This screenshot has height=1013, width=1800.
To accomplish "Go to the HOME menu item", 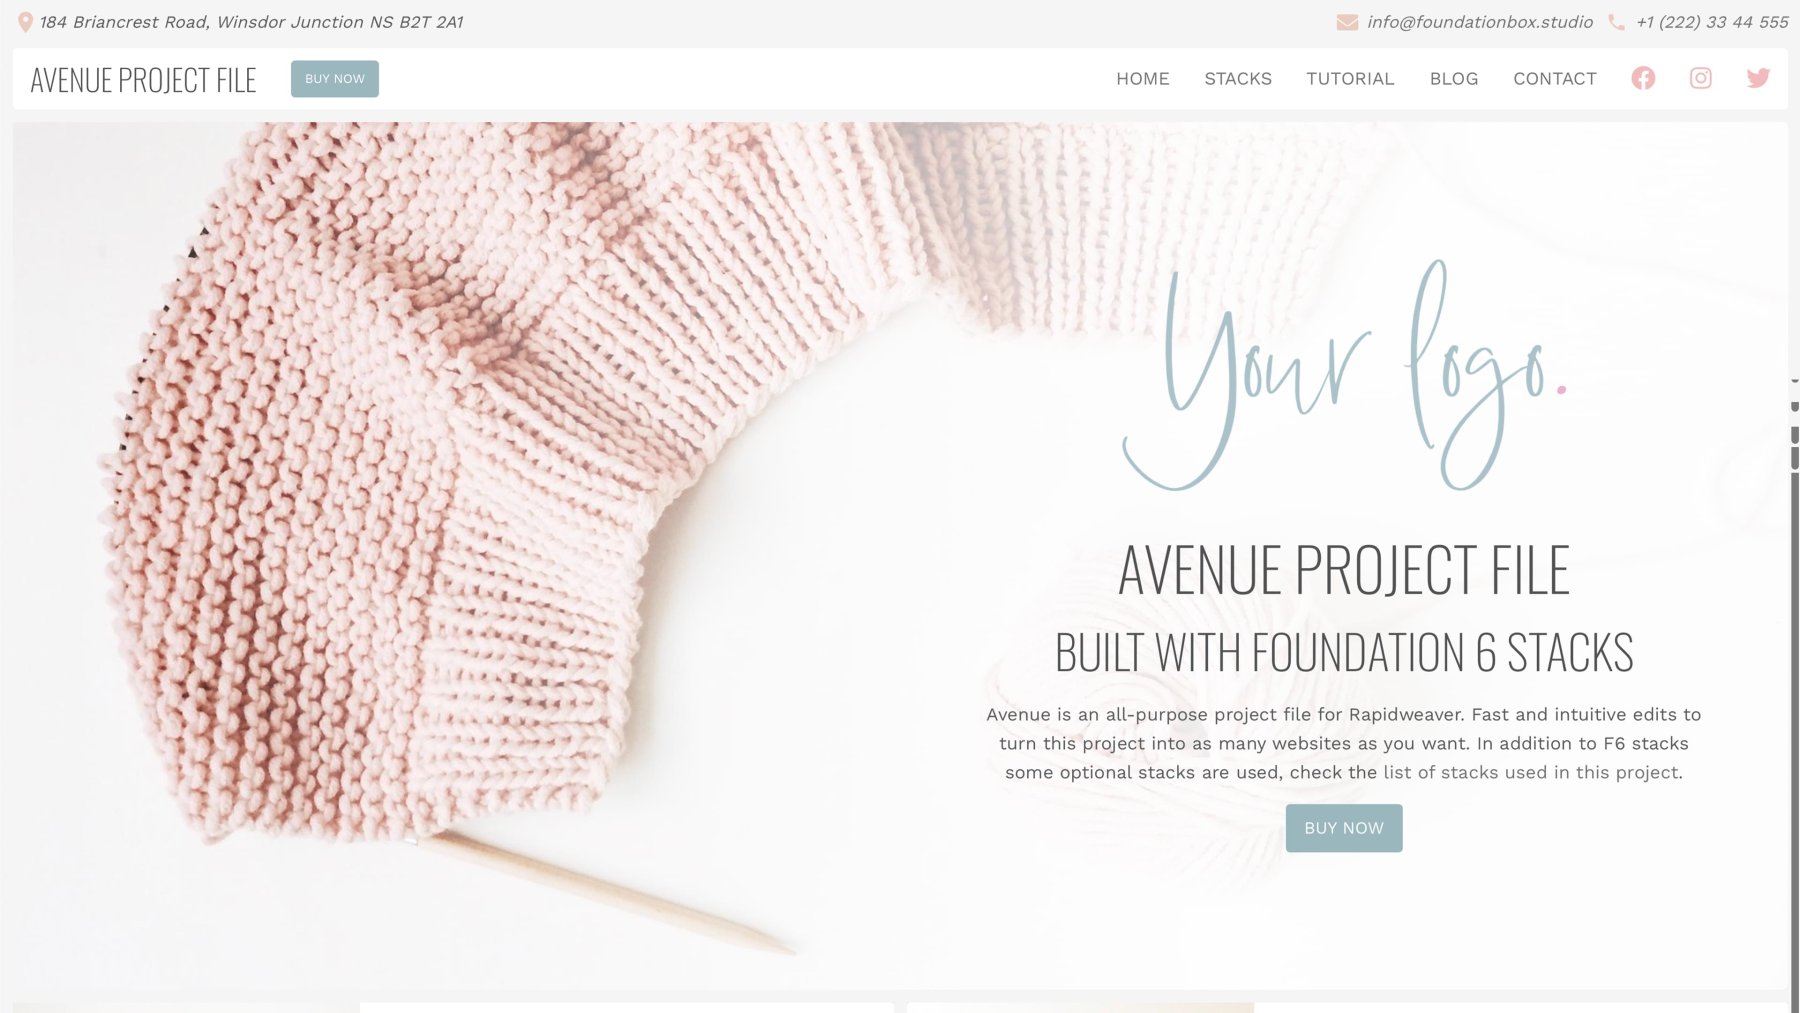I will (x=1142, y=79).
